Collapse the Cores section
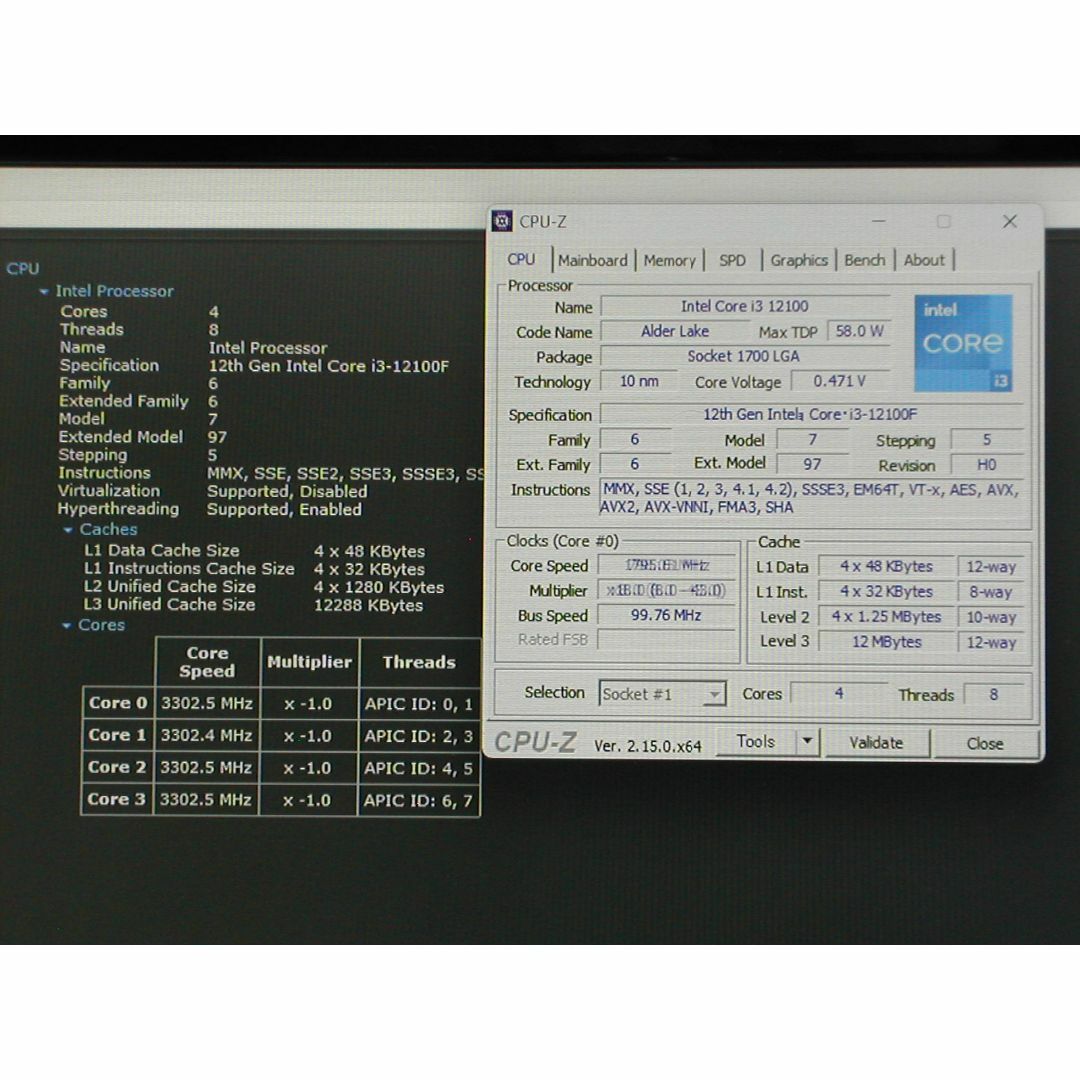1080x1080 pixels. coord(66,625)
